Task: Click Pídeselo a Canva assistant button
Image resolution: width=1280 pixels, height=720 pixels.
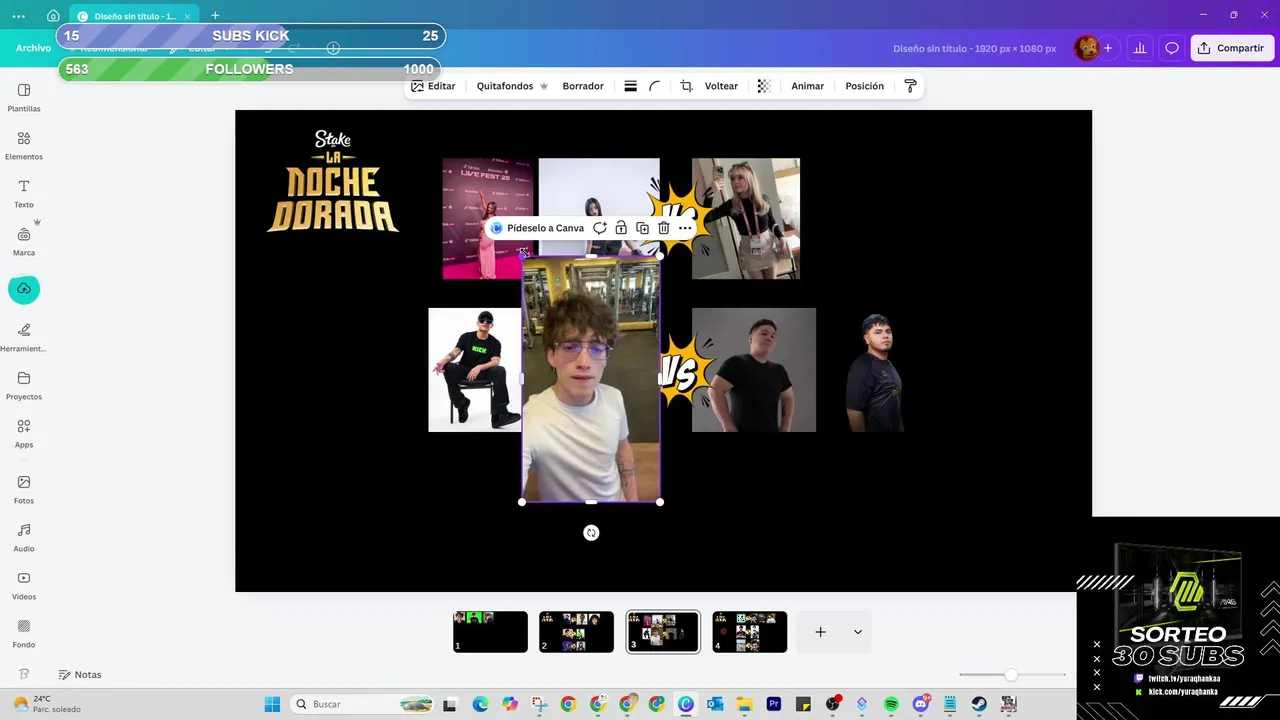Action: [538, 228]
